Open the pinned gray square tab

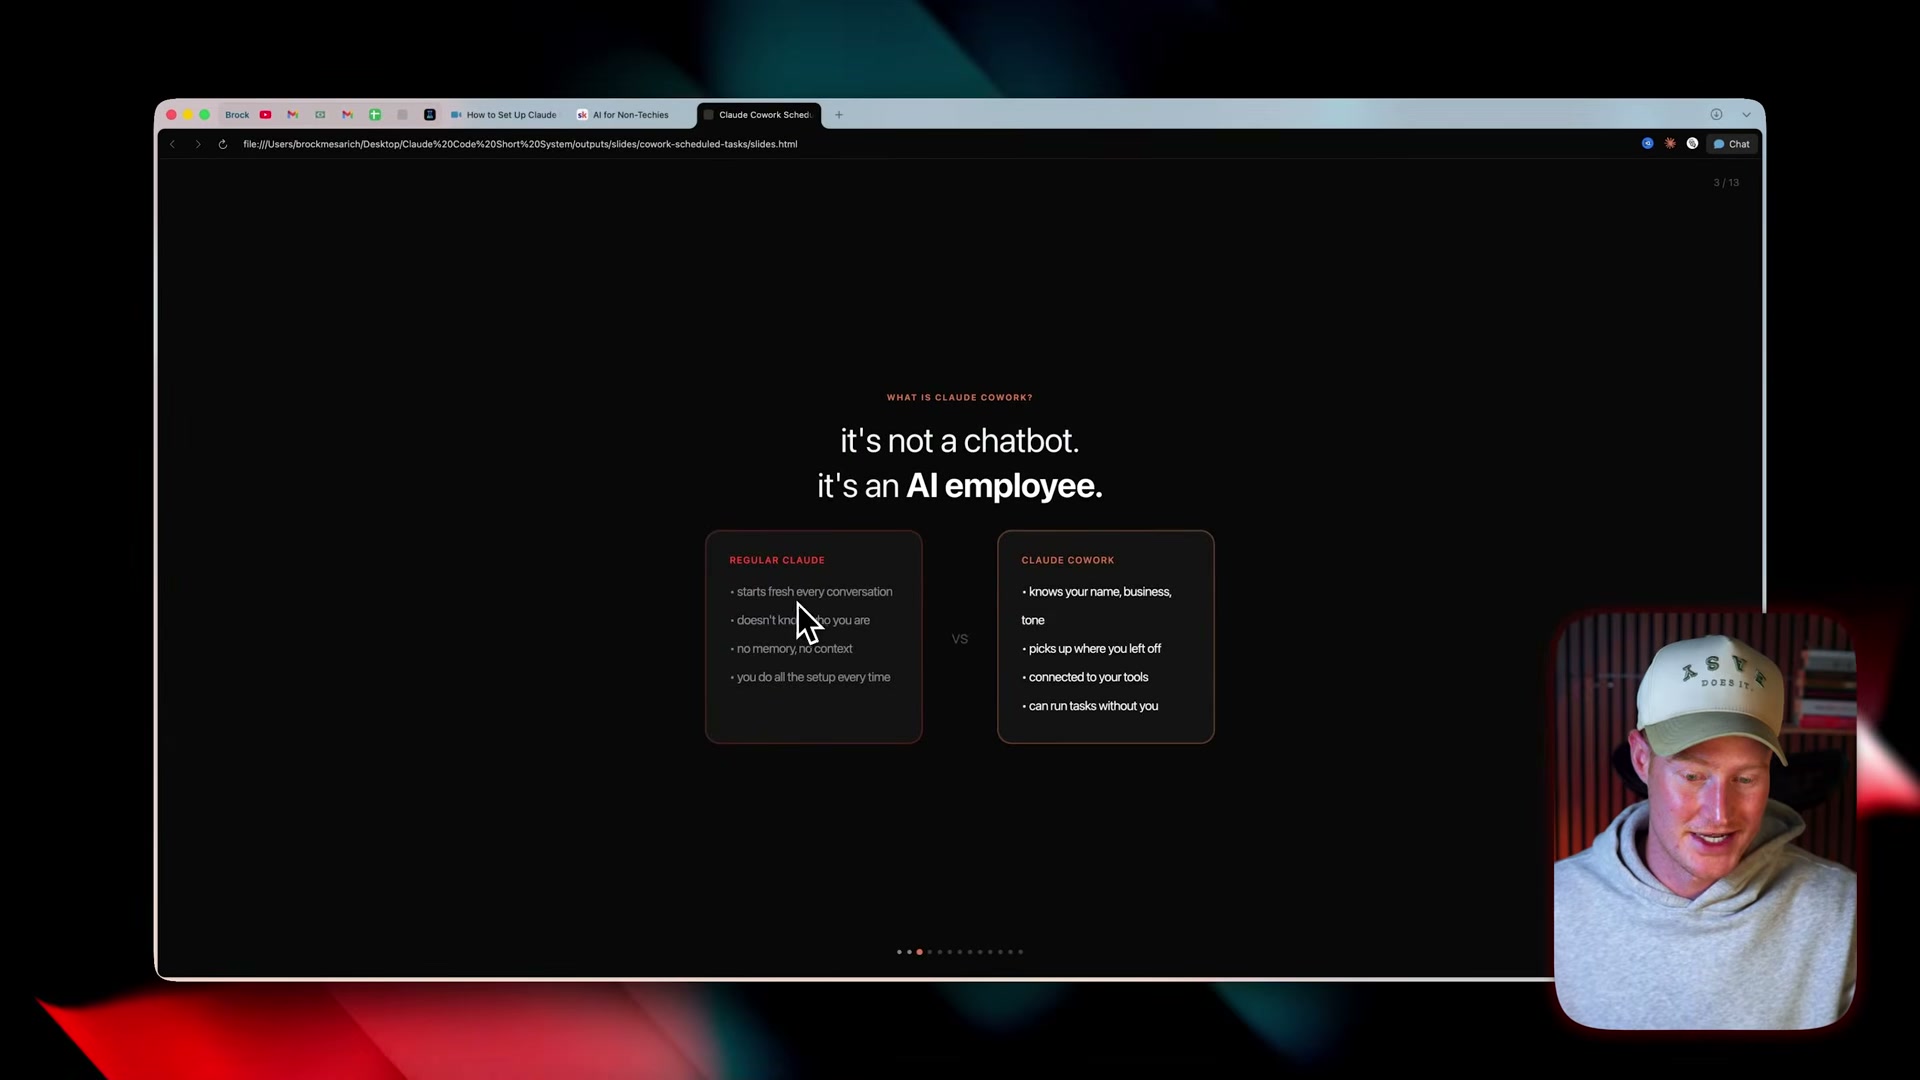403,115
